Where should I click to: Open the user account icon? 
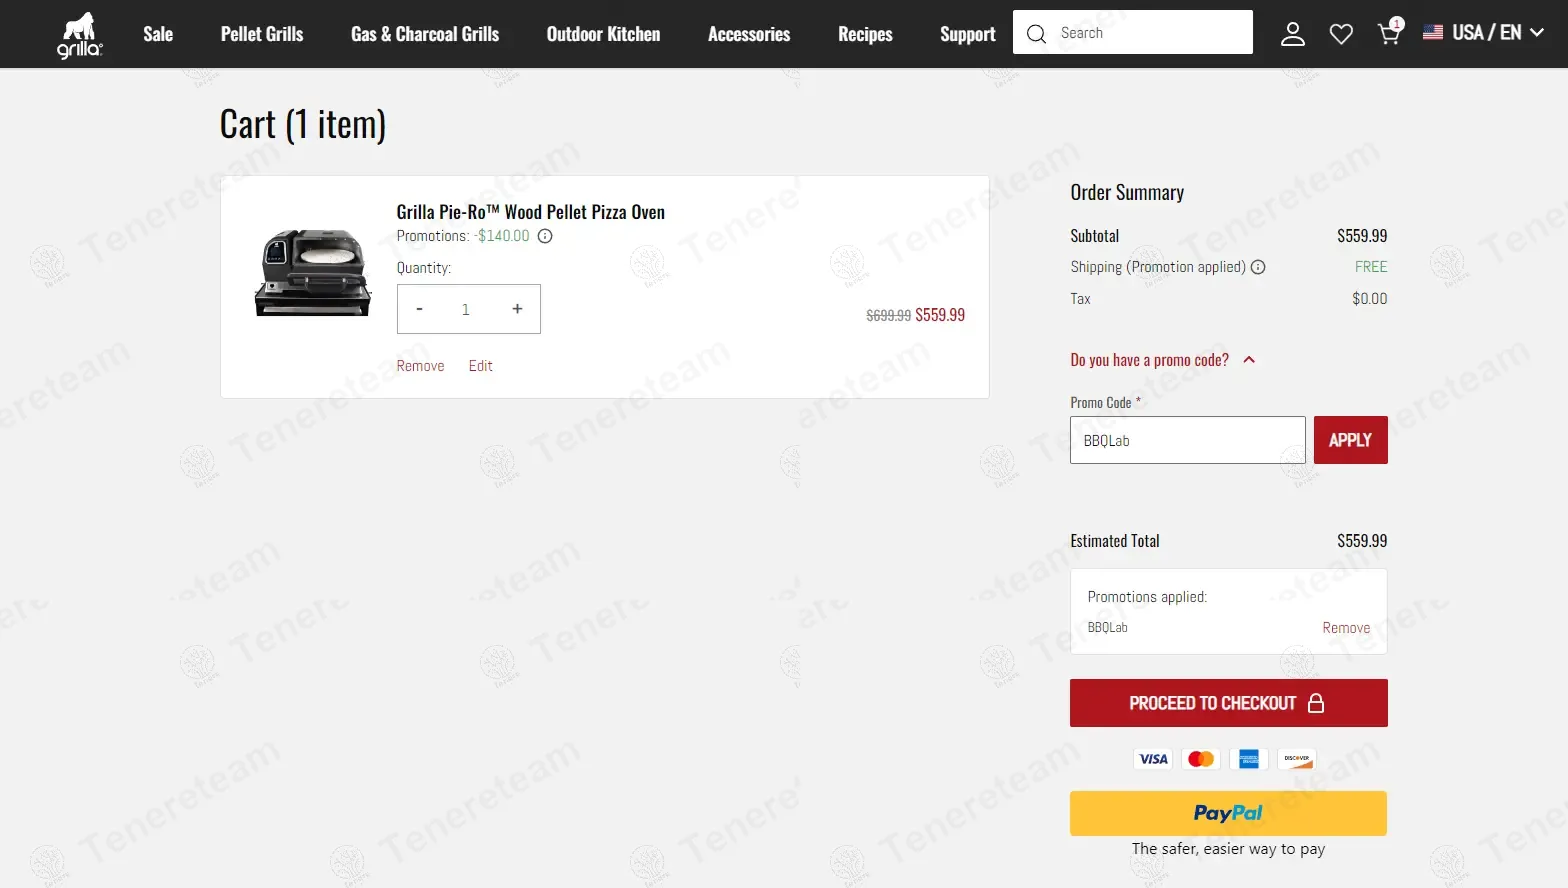pos(1293,34)
